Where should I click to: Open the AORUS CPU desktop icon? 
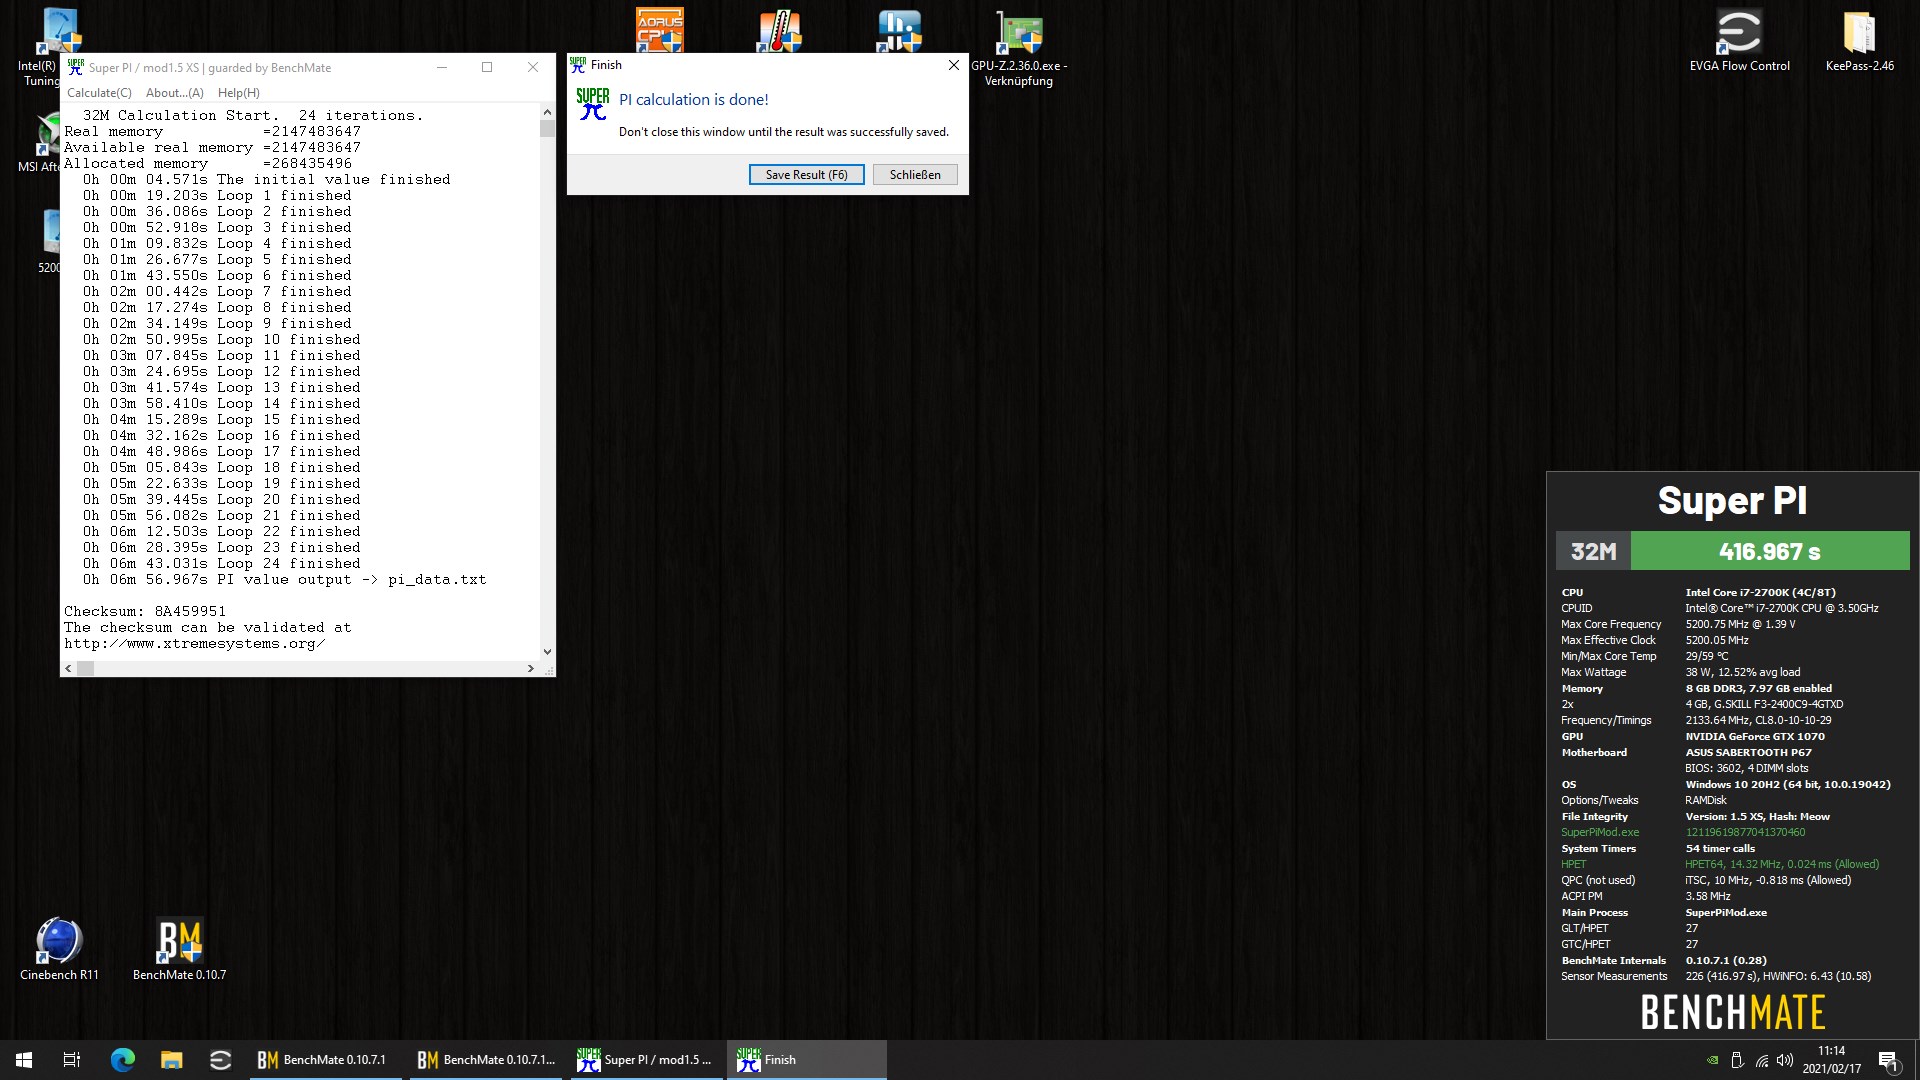coord(659,30)
